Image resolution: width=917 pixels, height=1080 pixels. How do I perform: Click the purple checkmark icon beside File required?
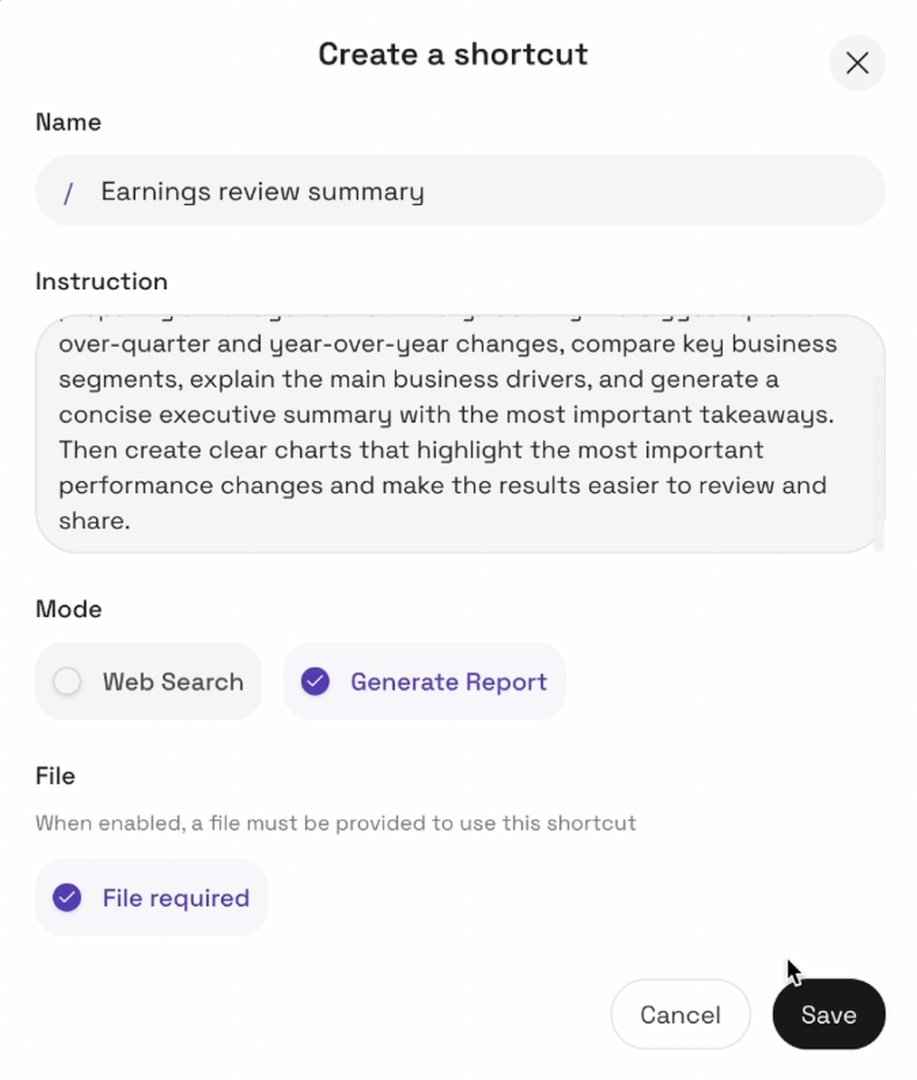[67, 898]
